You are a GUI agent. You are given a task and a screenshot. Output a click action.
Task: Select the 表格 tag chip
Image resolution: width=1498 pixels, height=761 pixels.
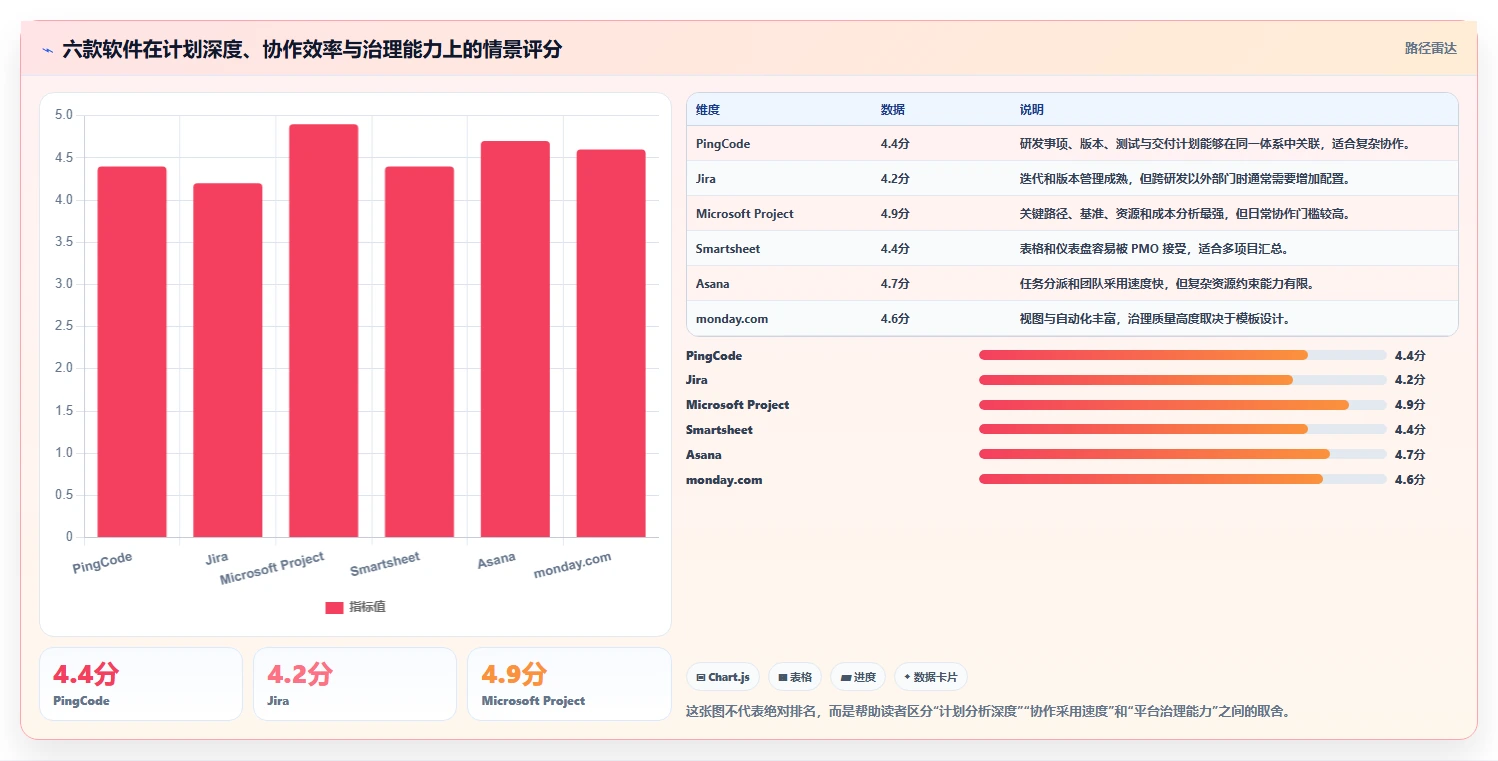[x=795, y=677]
